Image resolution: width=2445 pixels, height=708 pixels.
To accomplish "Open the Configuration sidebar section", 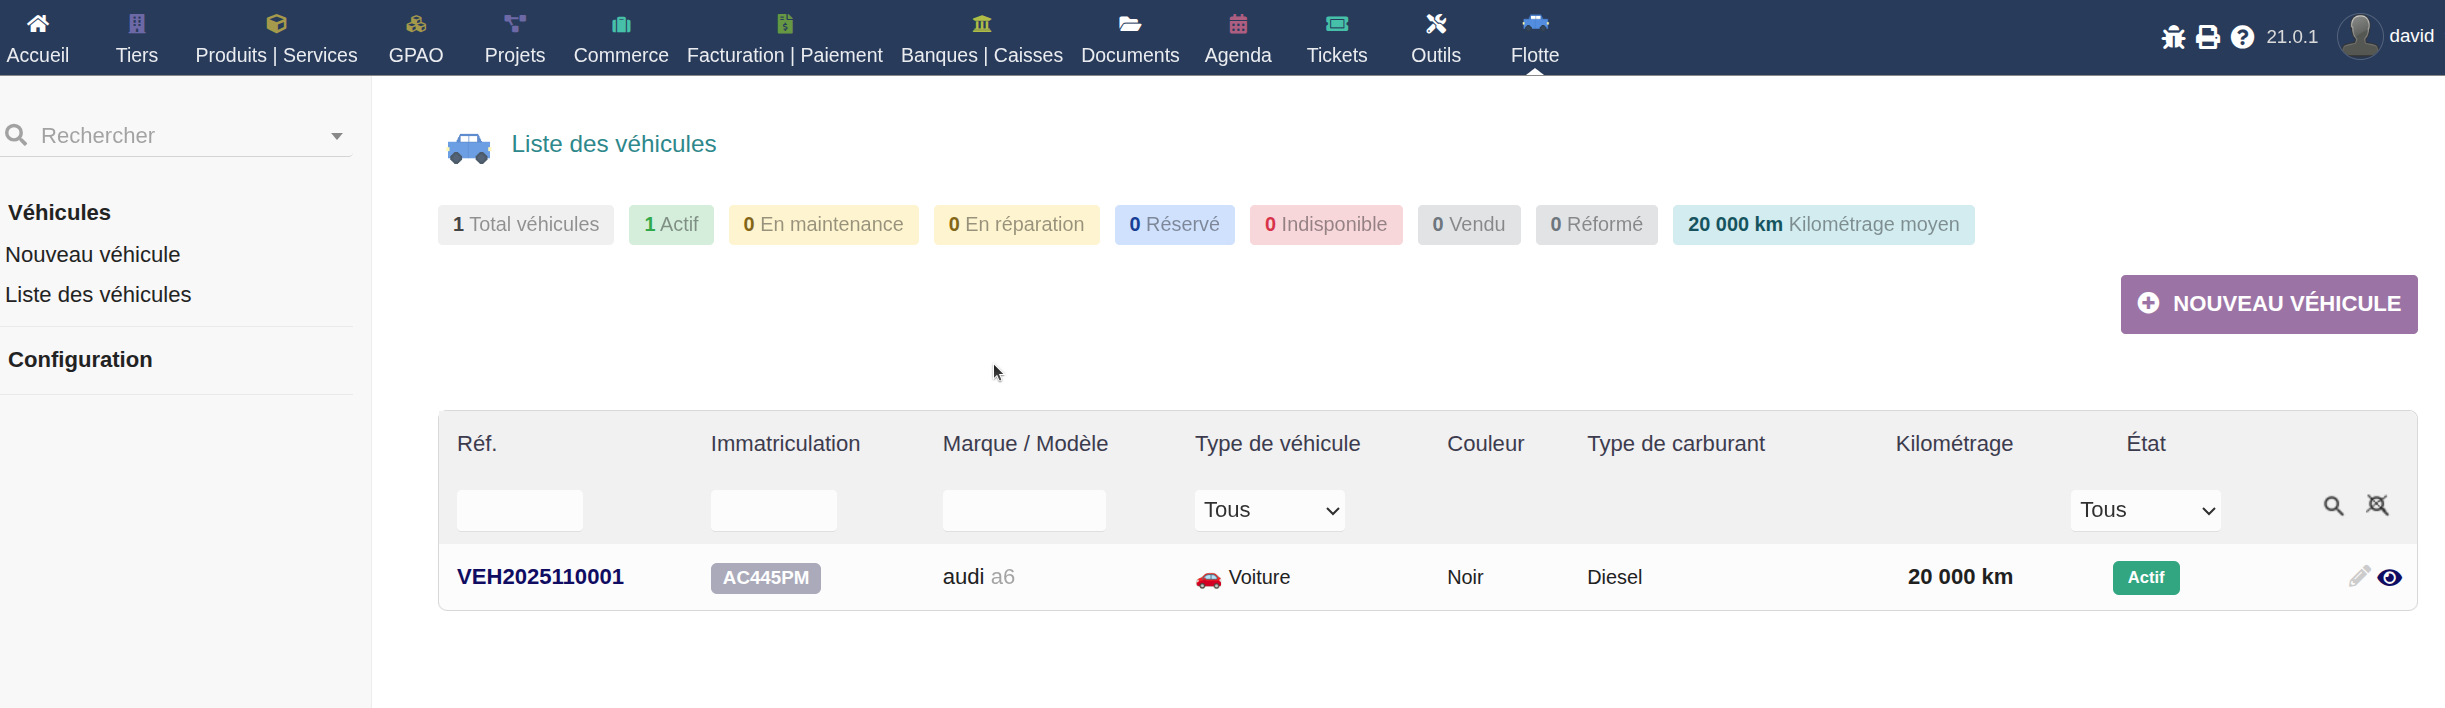I will click(x=80, y=360).
